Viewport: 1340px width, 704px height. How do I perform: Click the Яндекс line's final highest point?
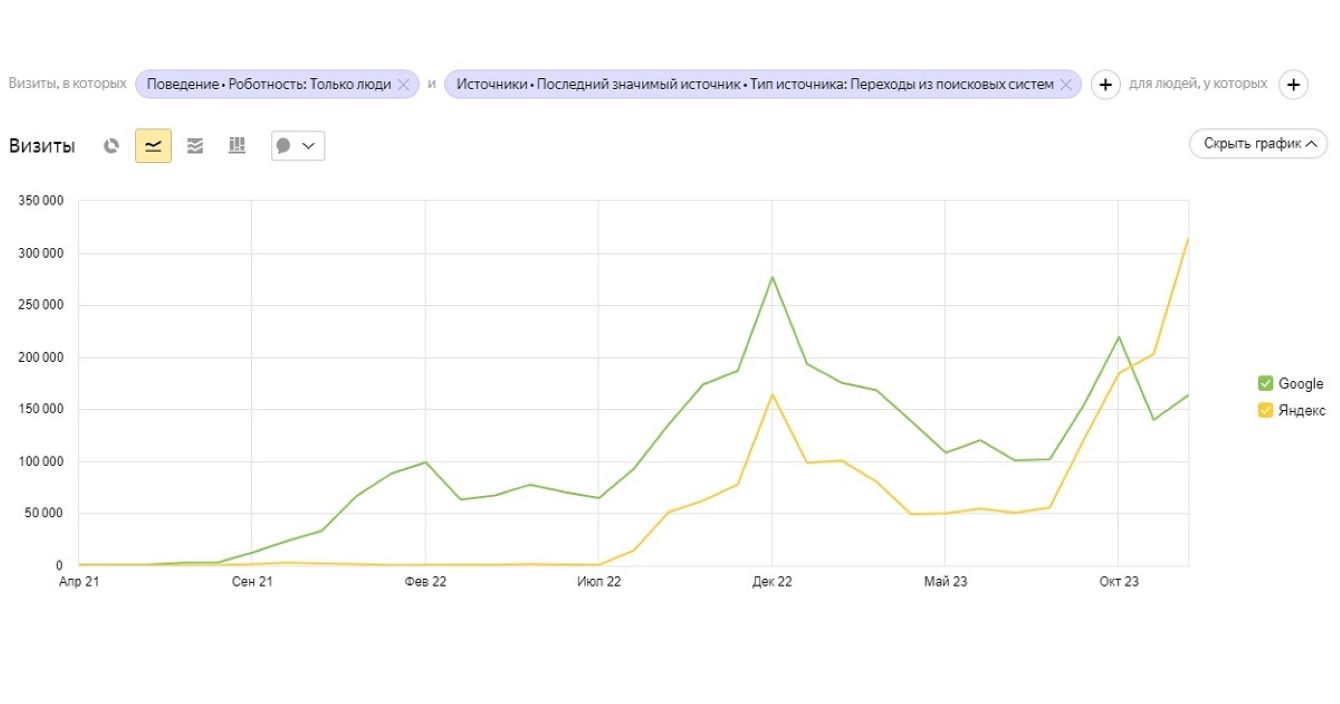click(x=1188, y=239)
